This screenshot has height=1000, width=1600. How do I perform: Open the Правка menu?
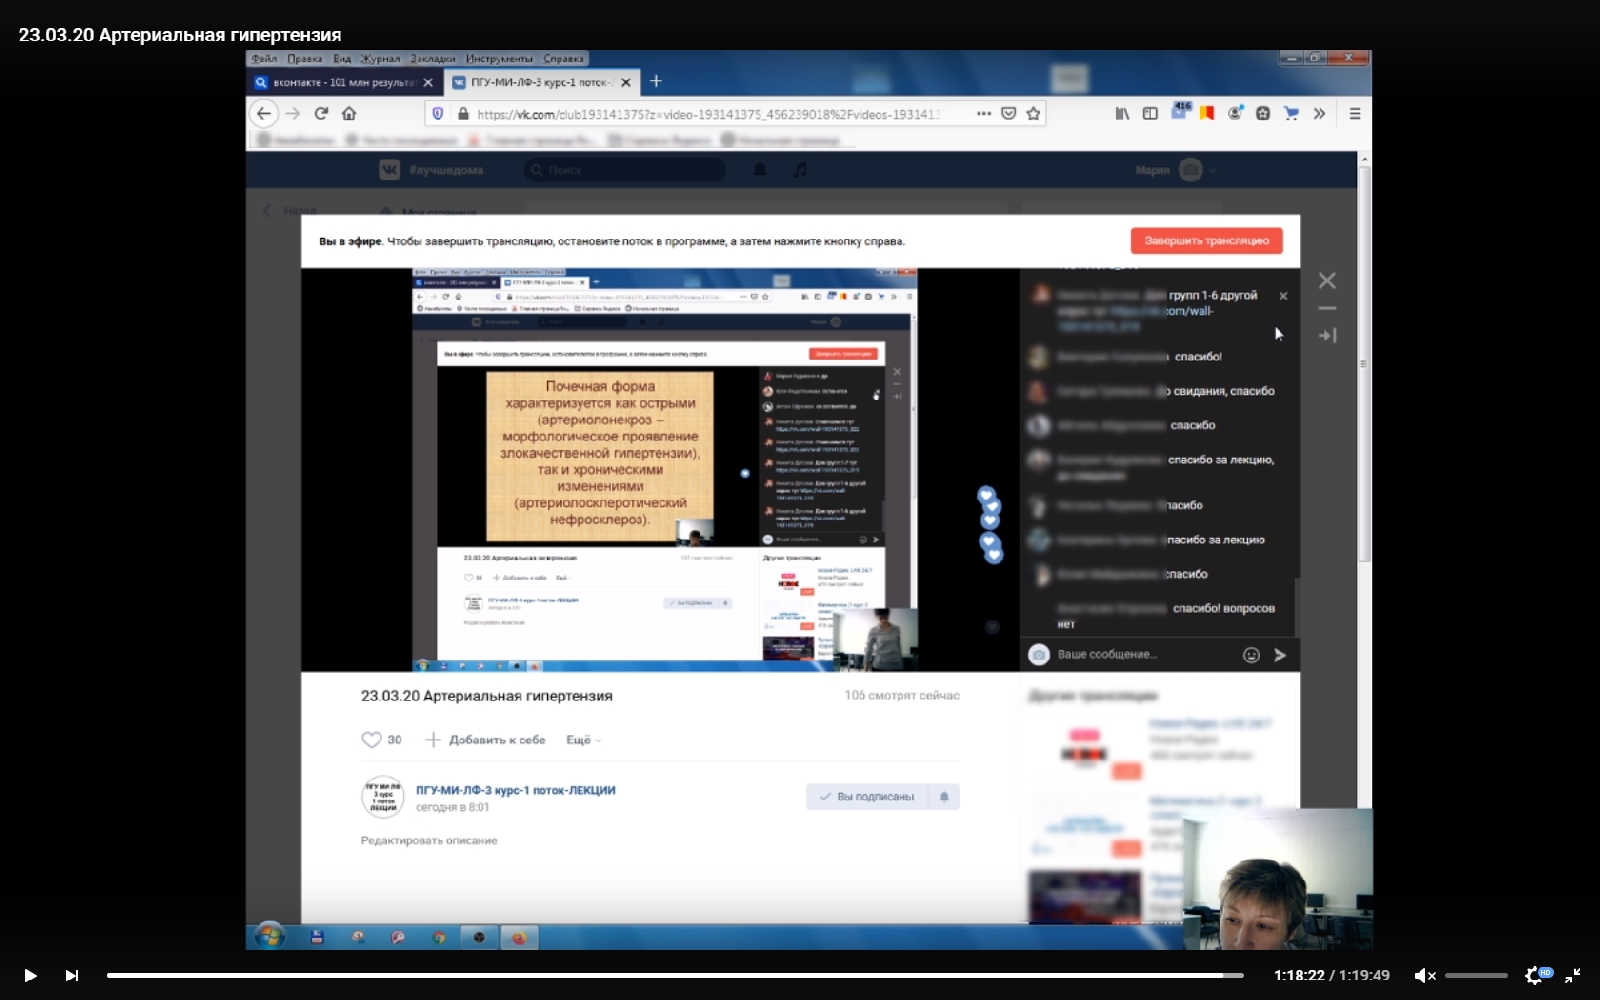click(304, 59)
